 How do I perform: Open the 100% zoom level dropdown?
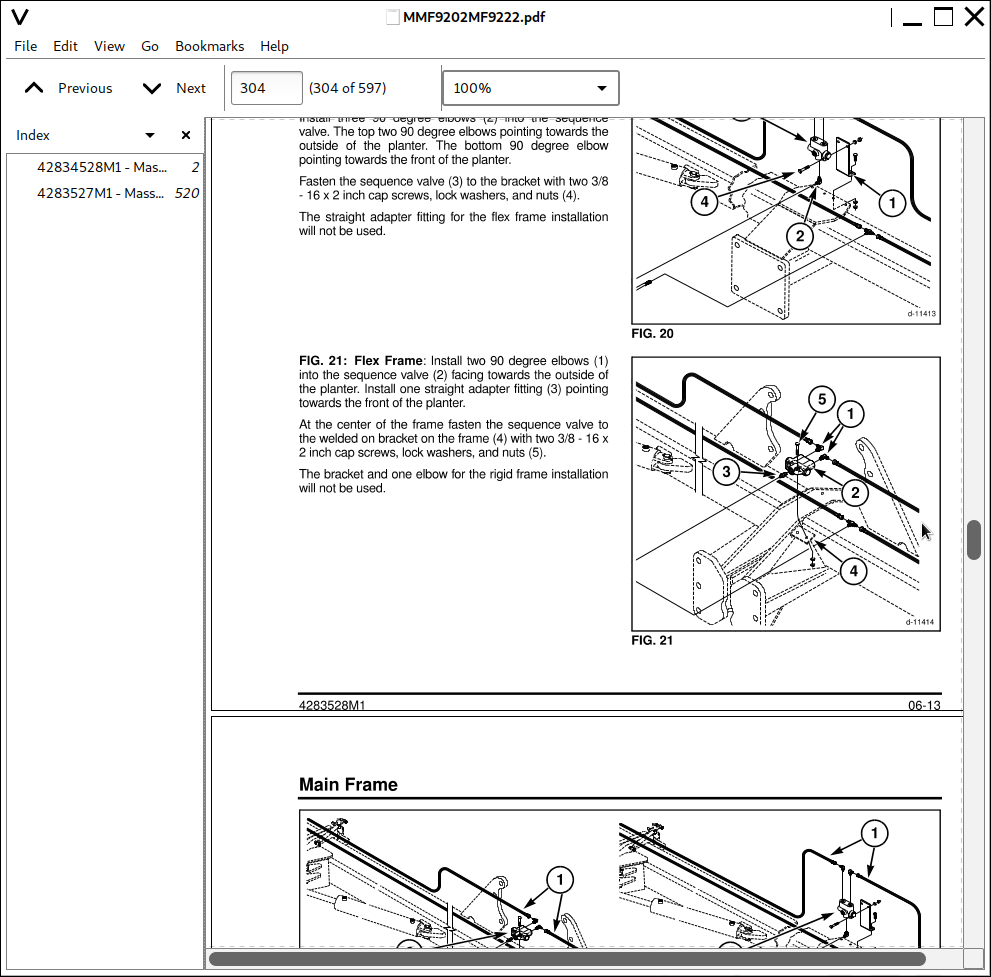[530, 88]
